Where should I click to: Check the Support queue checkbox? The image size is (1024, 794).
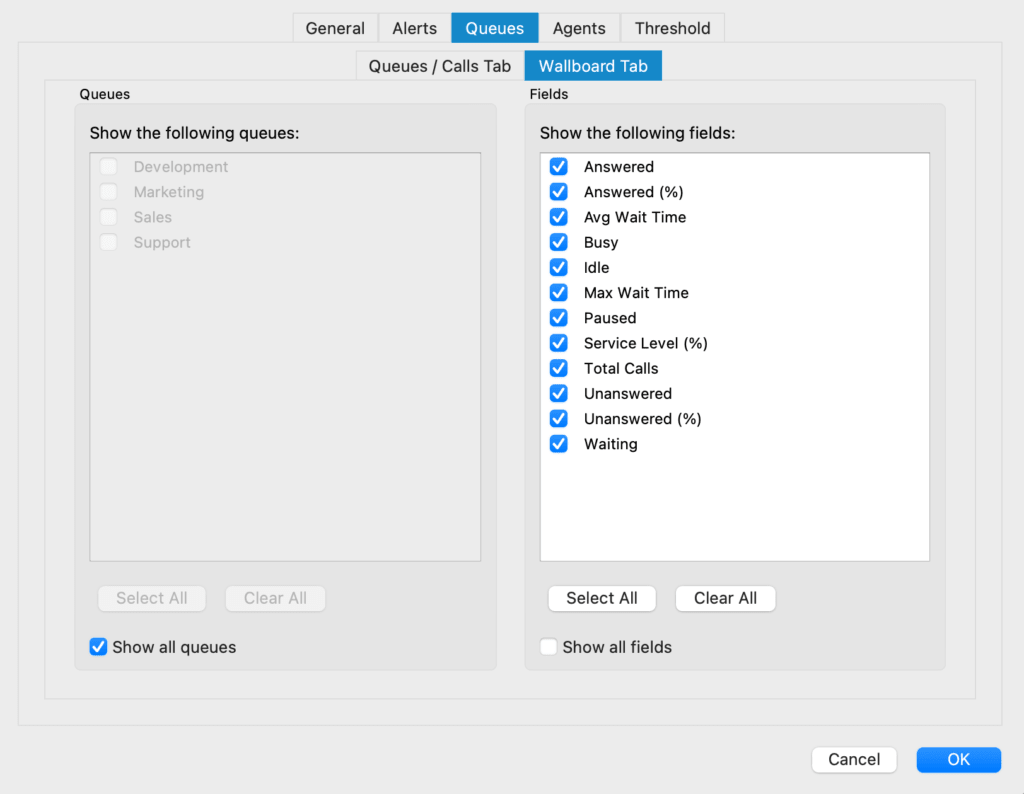tap(108, 242)
